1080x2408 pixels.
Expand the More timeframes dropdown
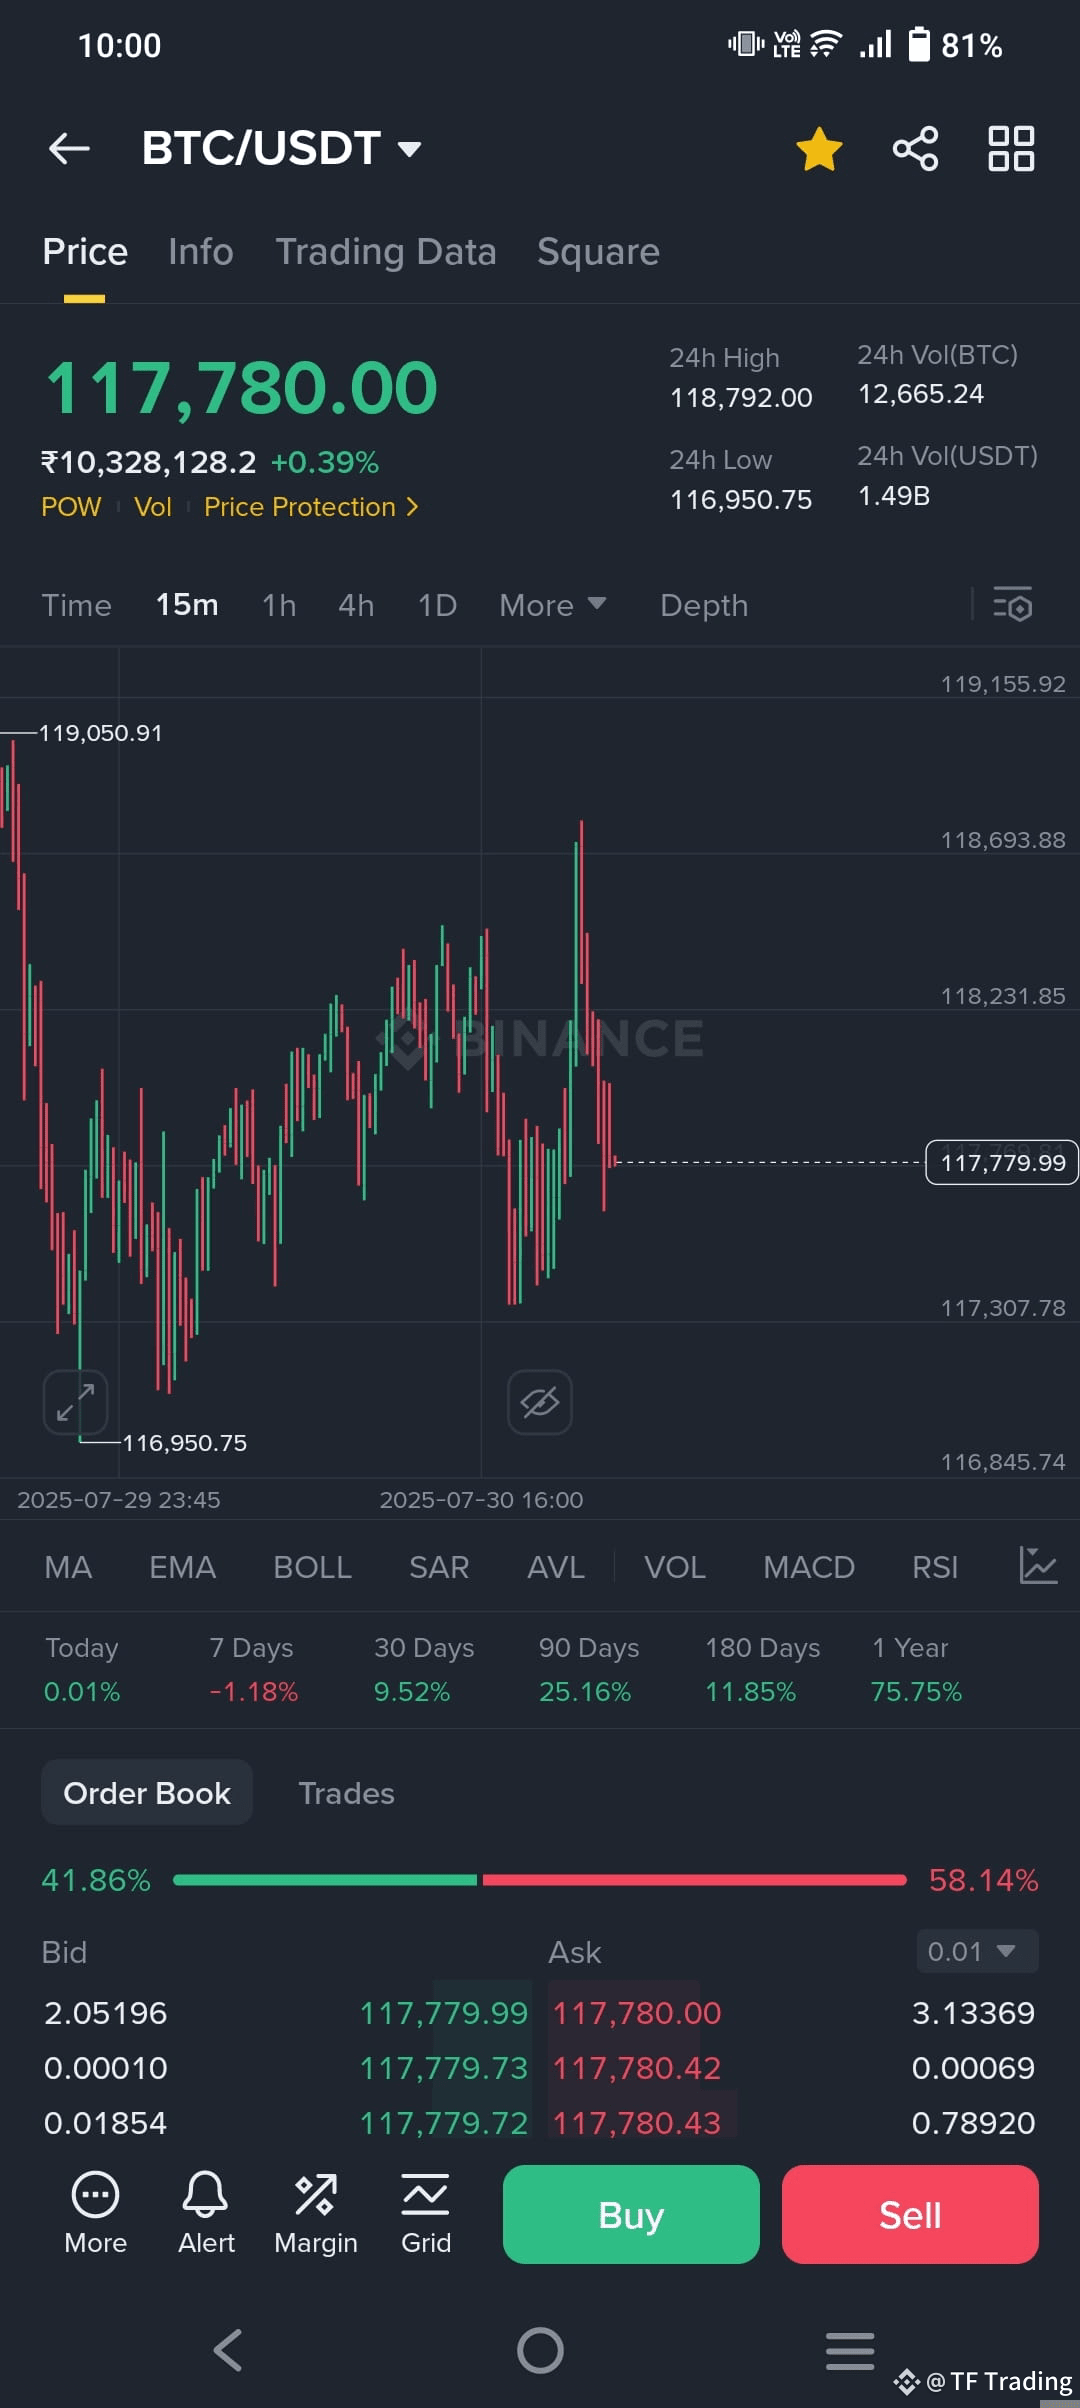coord(553,605)
